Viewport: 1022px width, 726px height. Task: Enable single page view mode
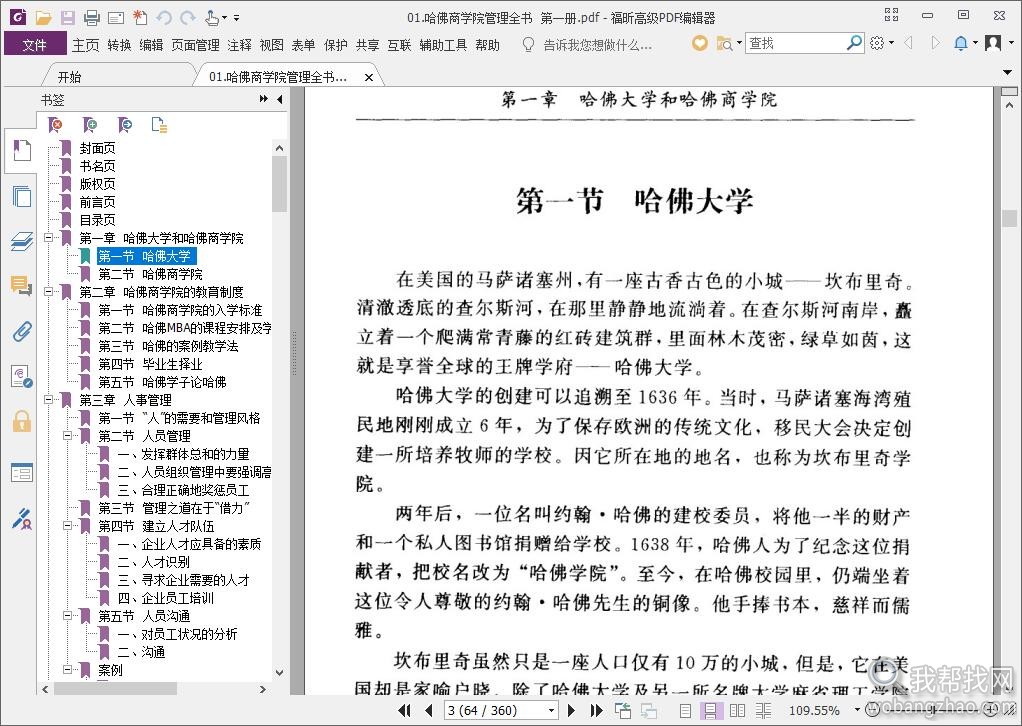pyautogui.click(x=685, y=710)
